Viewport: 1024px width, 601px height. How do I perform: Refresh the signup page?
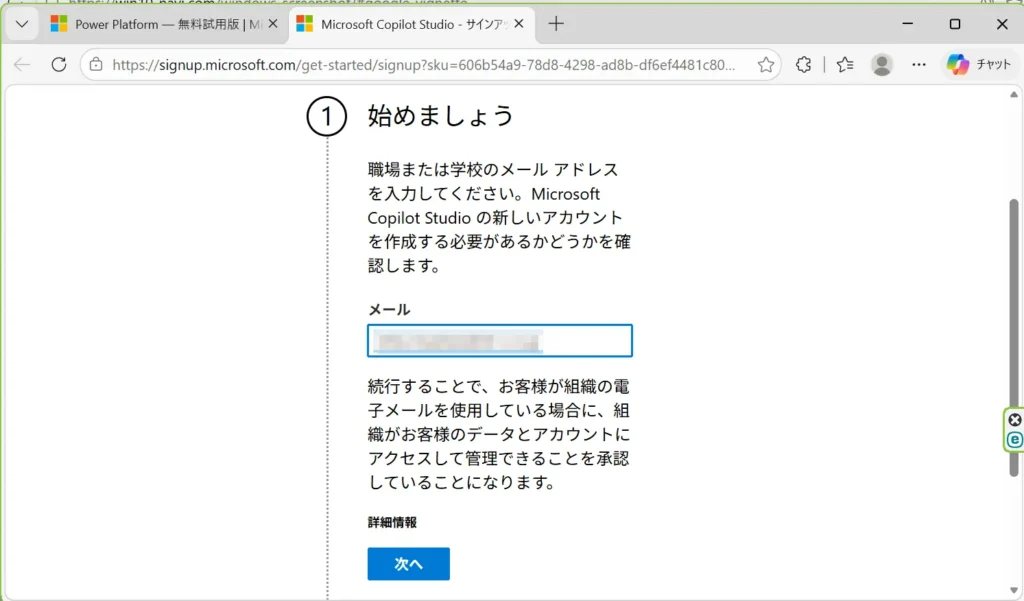click(x=59, y=65)
